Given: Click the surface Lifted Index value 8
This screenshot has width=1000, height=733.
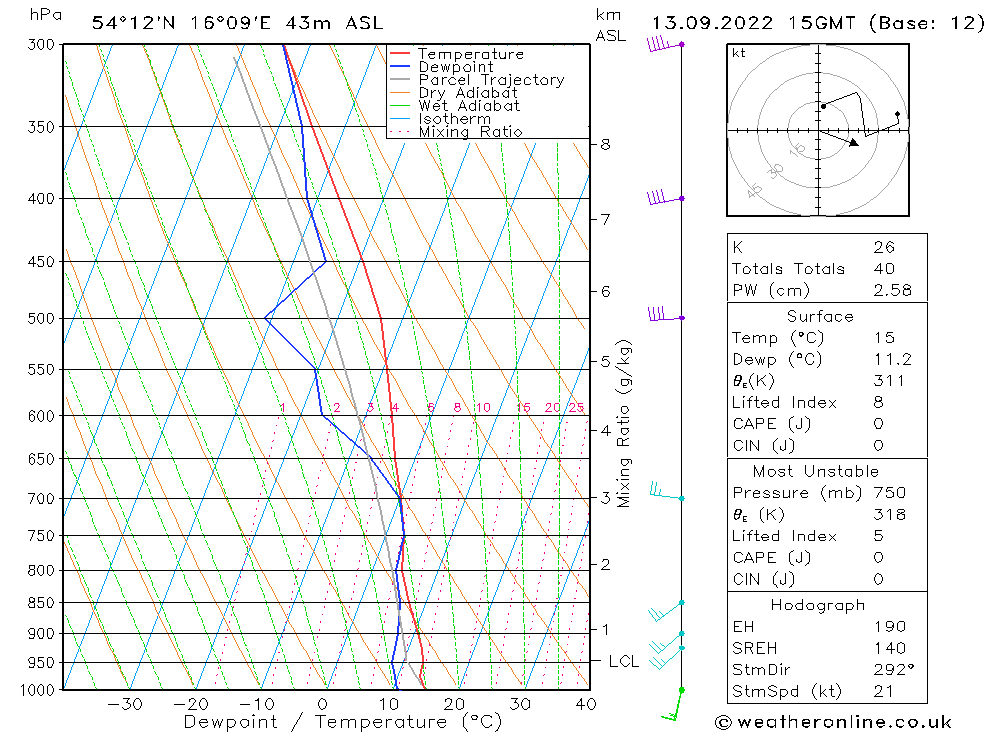Looking at the screenshot, I should pos(879,403).
